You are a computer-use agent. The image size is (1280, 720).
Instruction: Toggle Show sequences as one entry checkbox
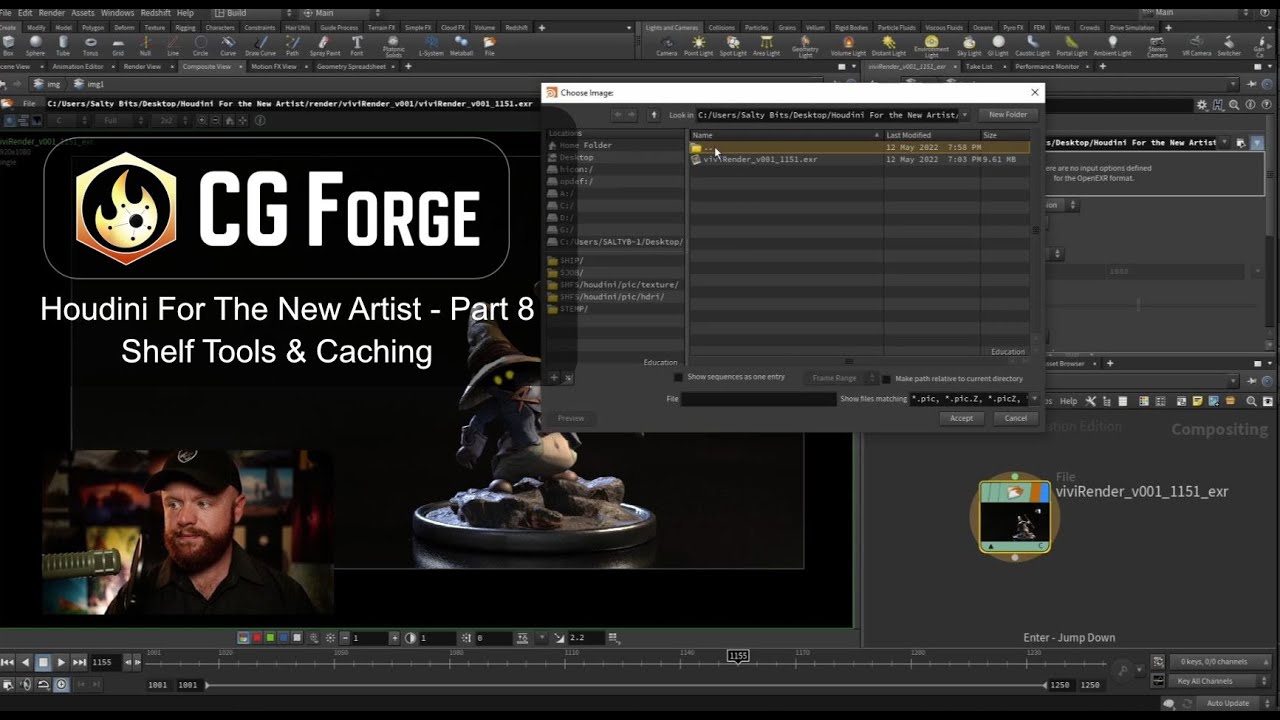coord(679,377)
